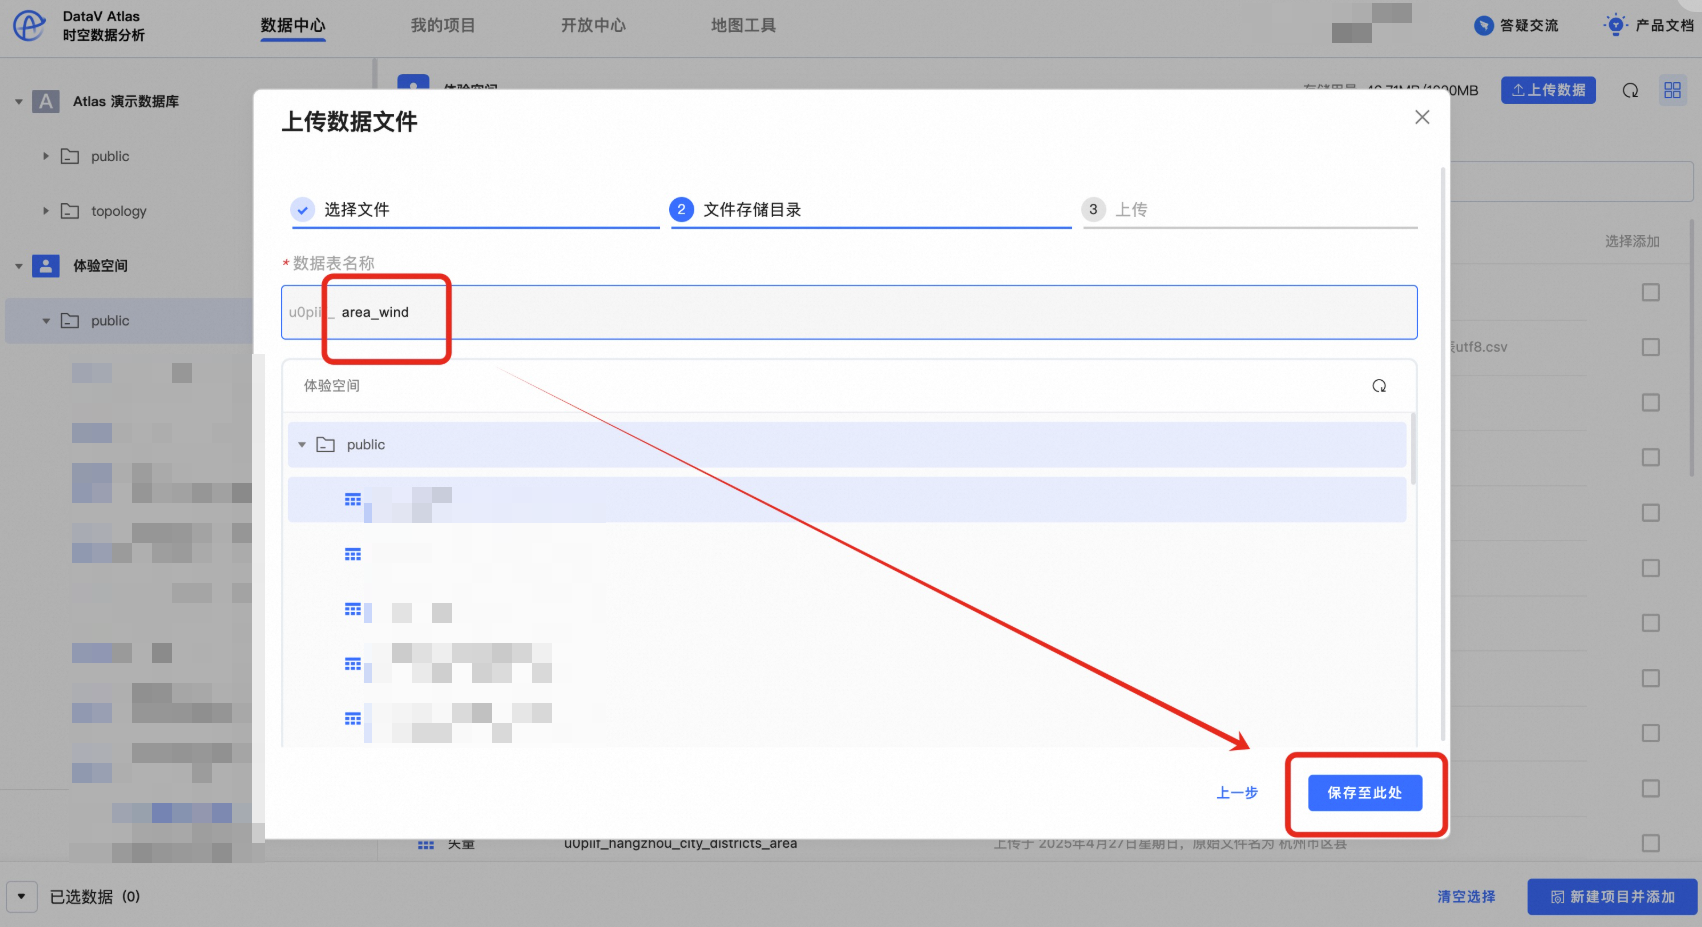Click the uOpilf_hangzhou_city_districts_area table name
Viewport: 1702px width, 927px height.
680,843
